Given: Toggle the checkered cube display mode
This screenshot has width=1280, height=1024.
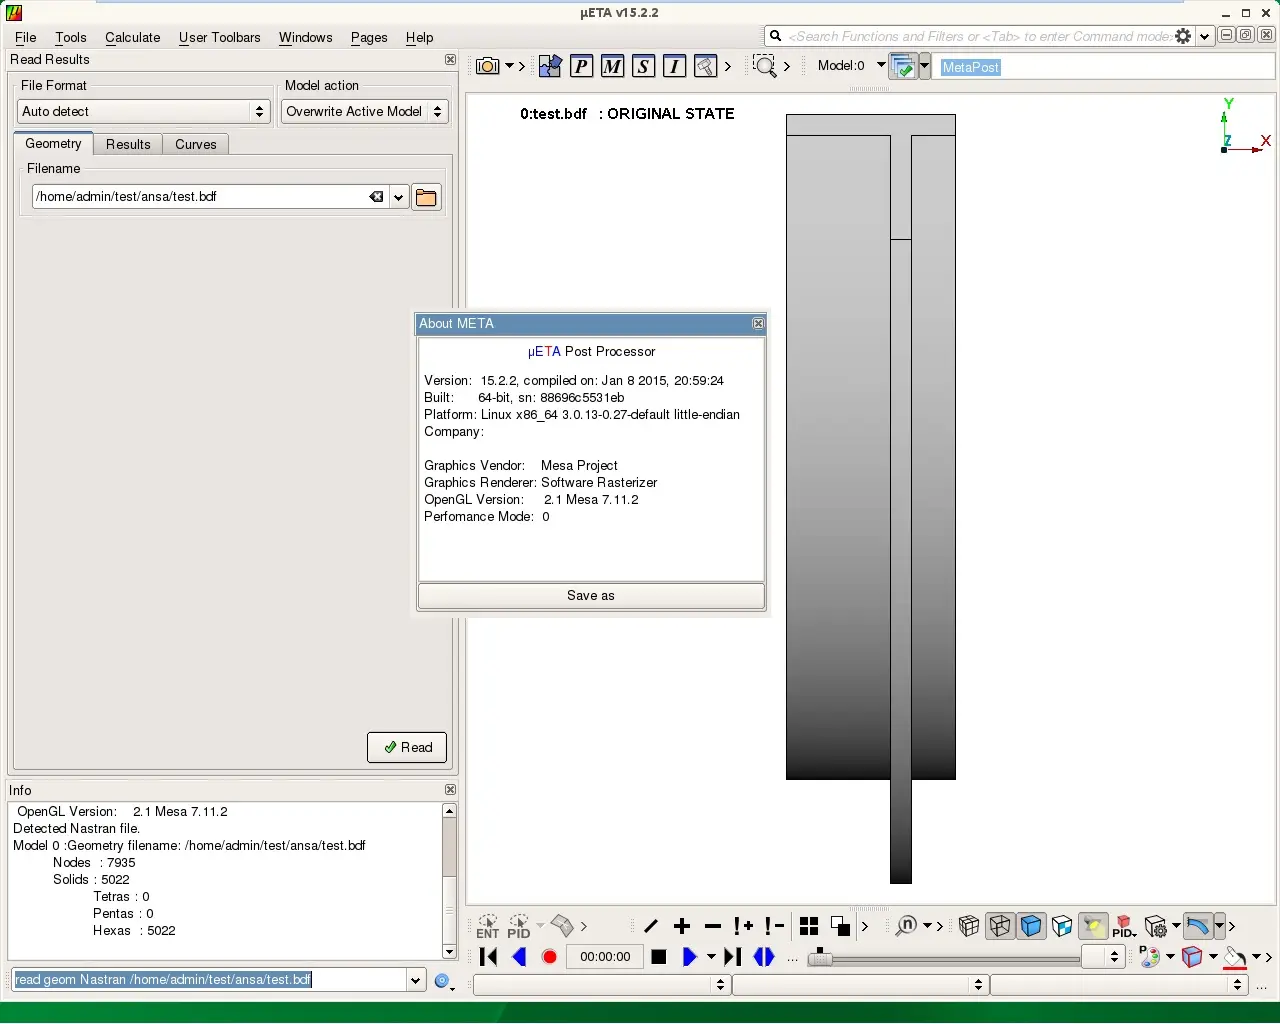Looking at the screenshot, I should click(1062, 926).
